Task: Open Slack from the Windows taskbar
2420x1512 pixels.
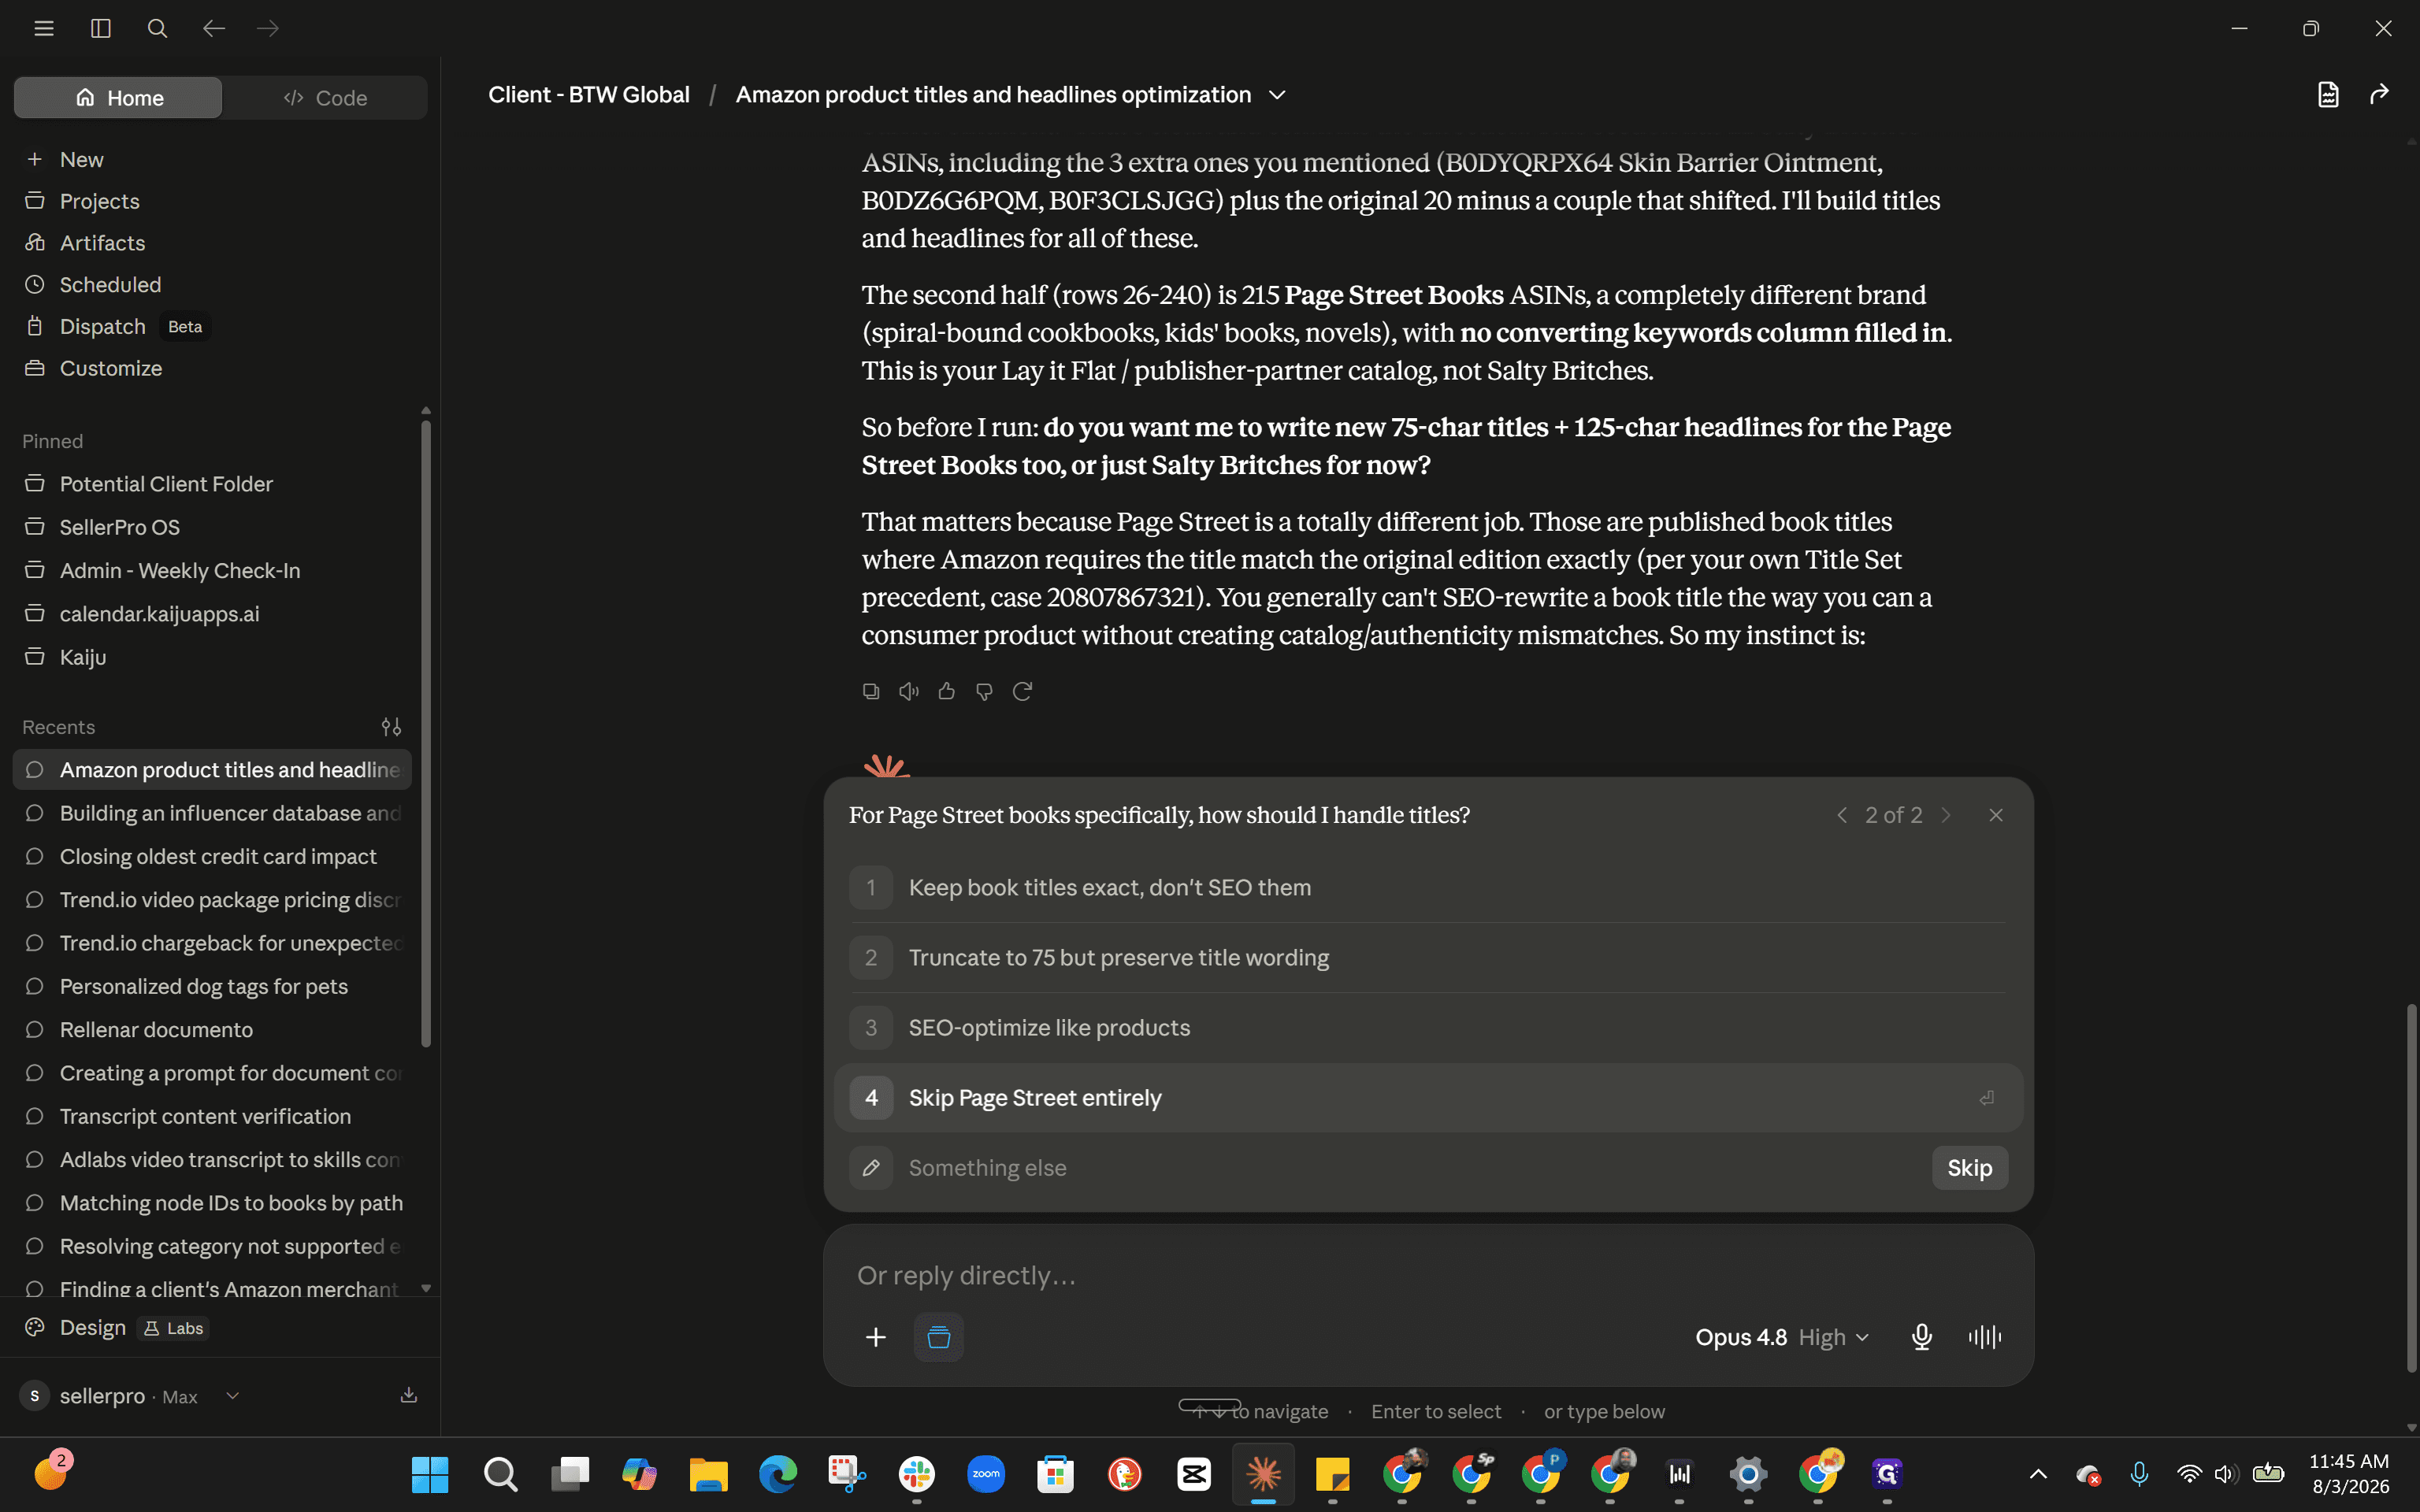Action: click(x=916, y=1474)
